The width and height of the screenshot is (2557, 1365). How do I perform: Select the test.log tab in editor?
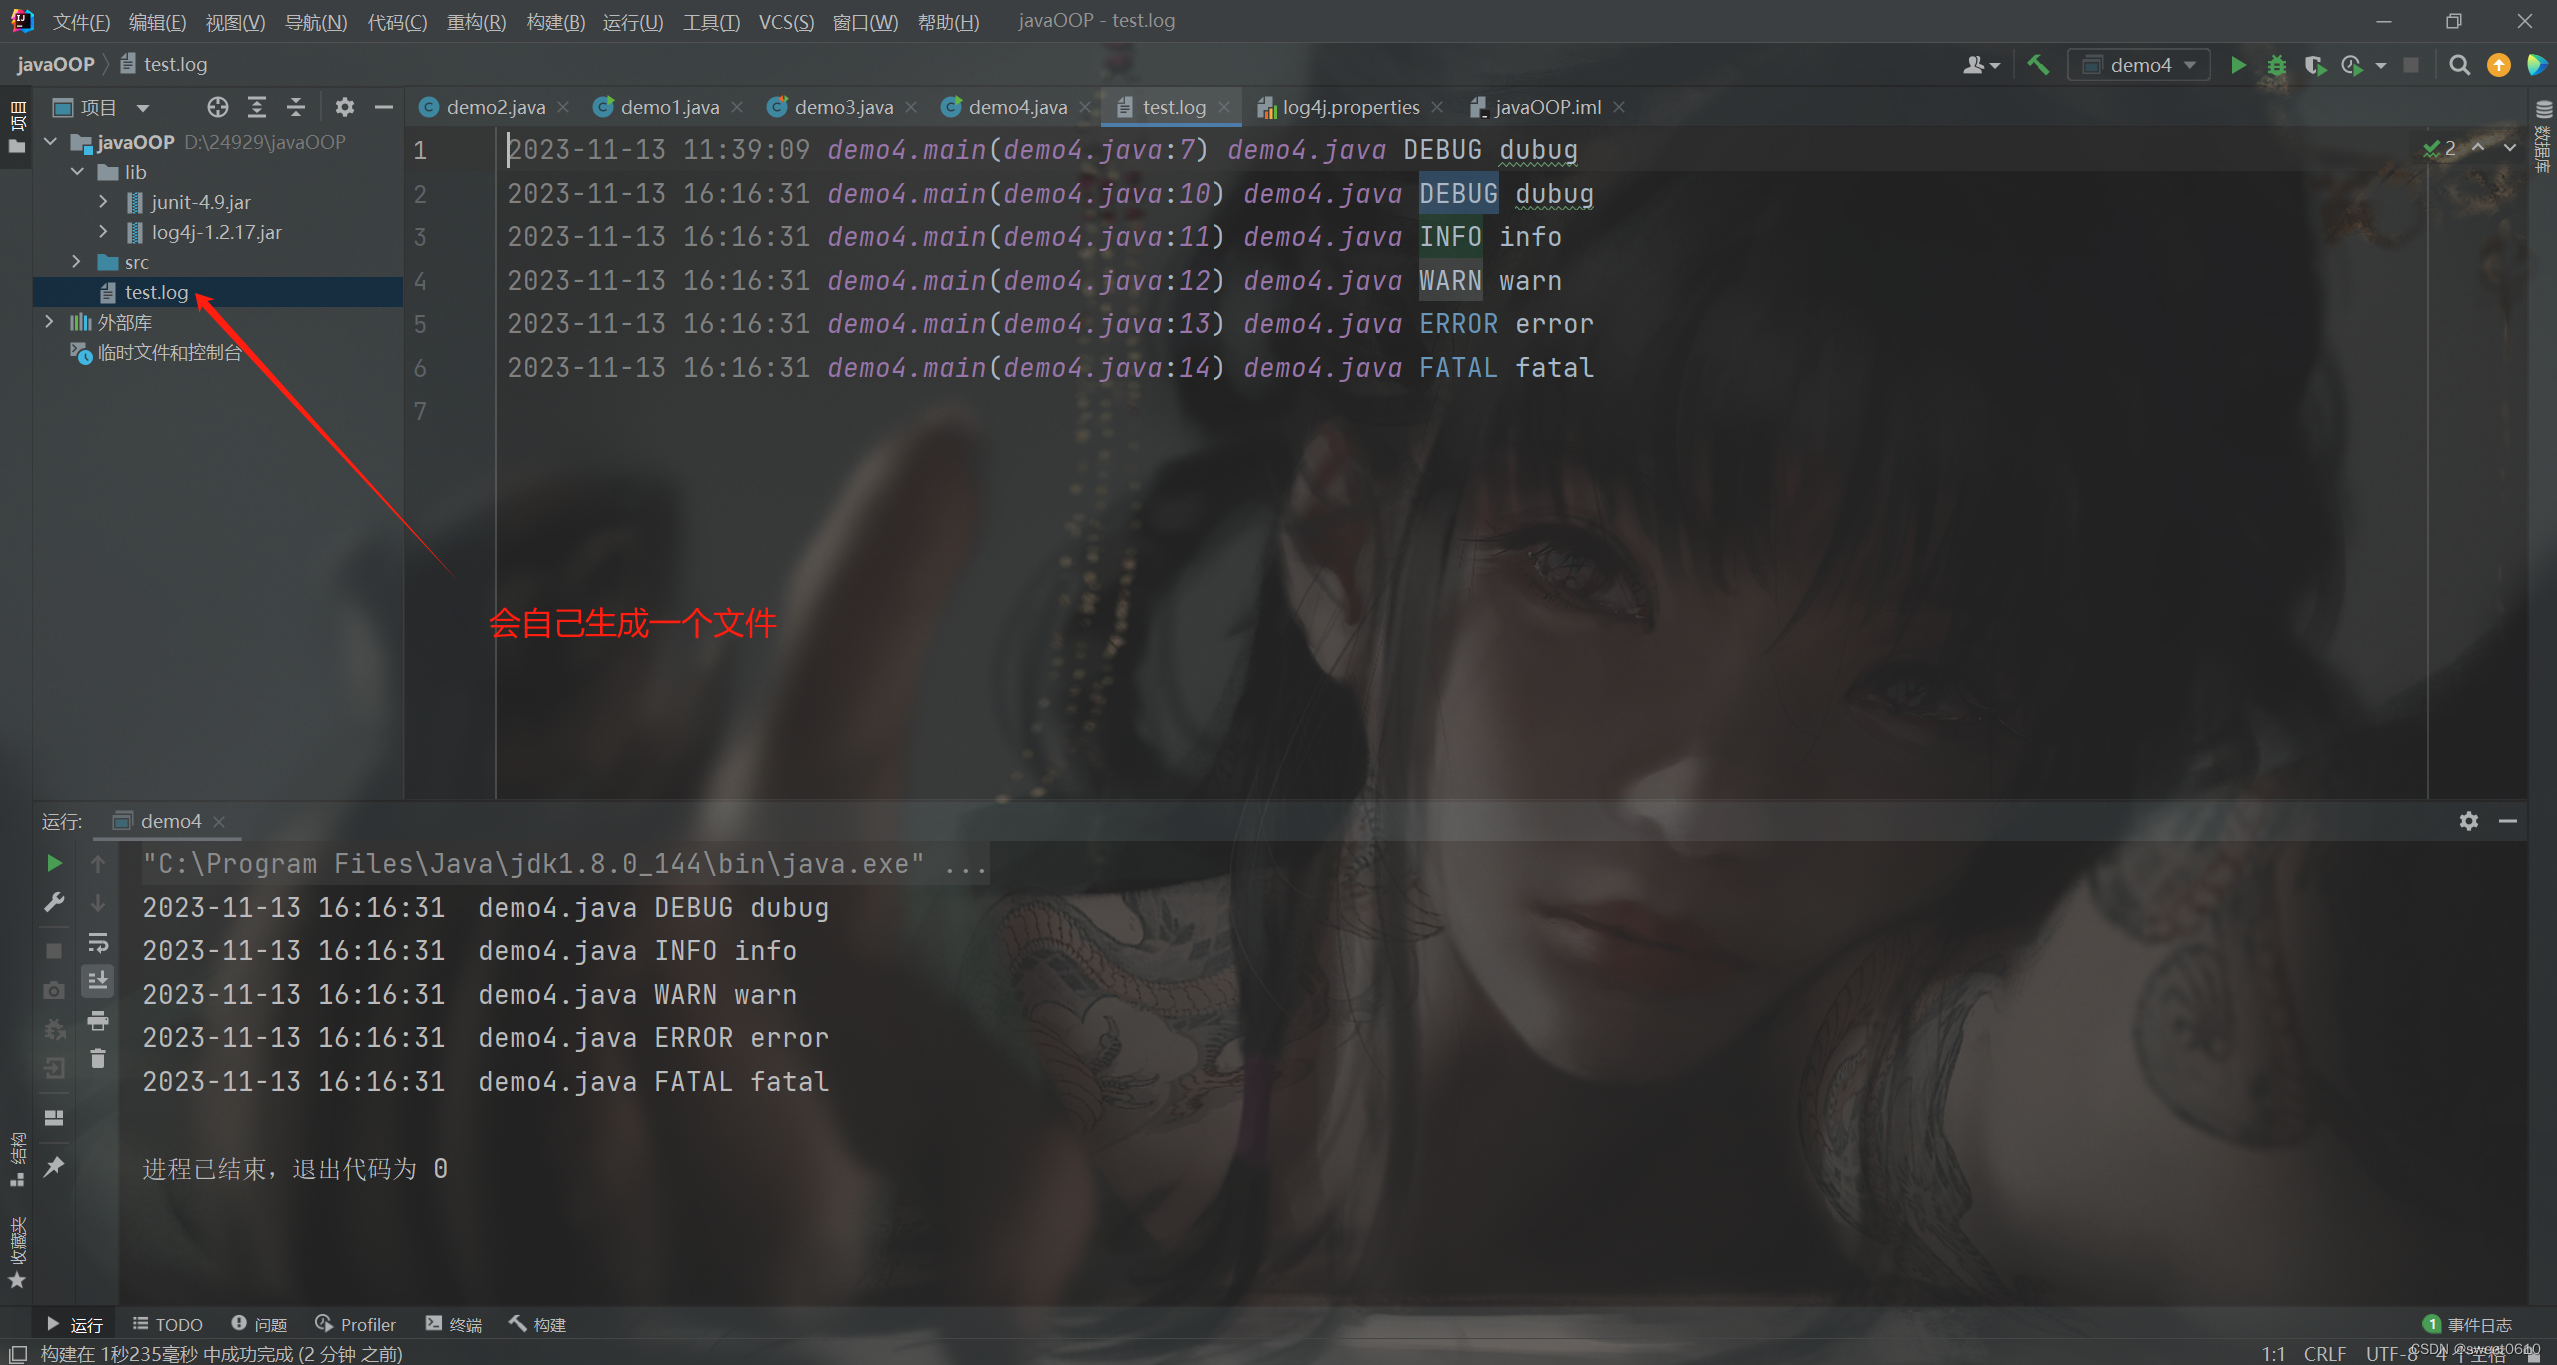[x=1167, y=107]
